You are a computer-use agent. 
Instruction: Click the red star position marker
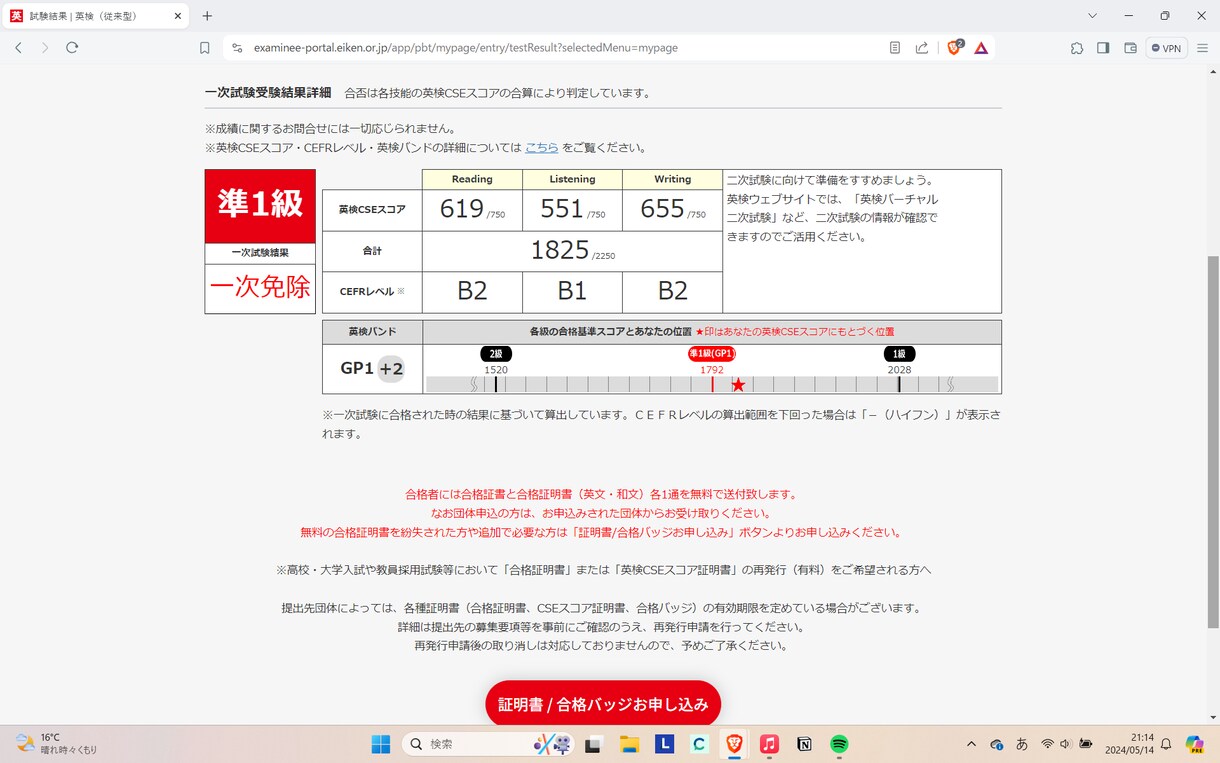(x=738, y=385)
